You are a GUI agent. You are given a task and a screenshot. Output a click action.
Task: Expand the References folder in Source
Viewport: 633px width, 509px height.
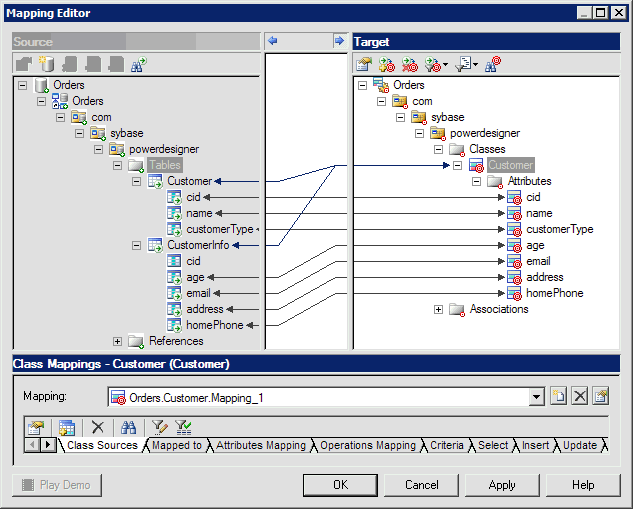(x=117, y=341)
